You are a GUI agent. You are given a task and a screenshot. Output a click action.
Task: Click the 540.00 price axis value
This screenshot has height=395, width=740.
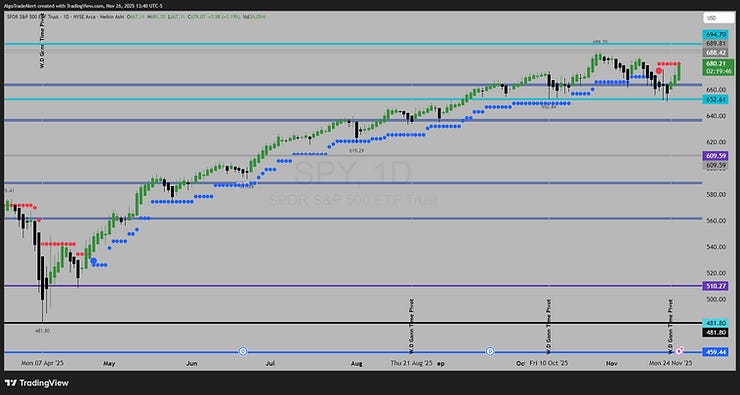point(716,247)
